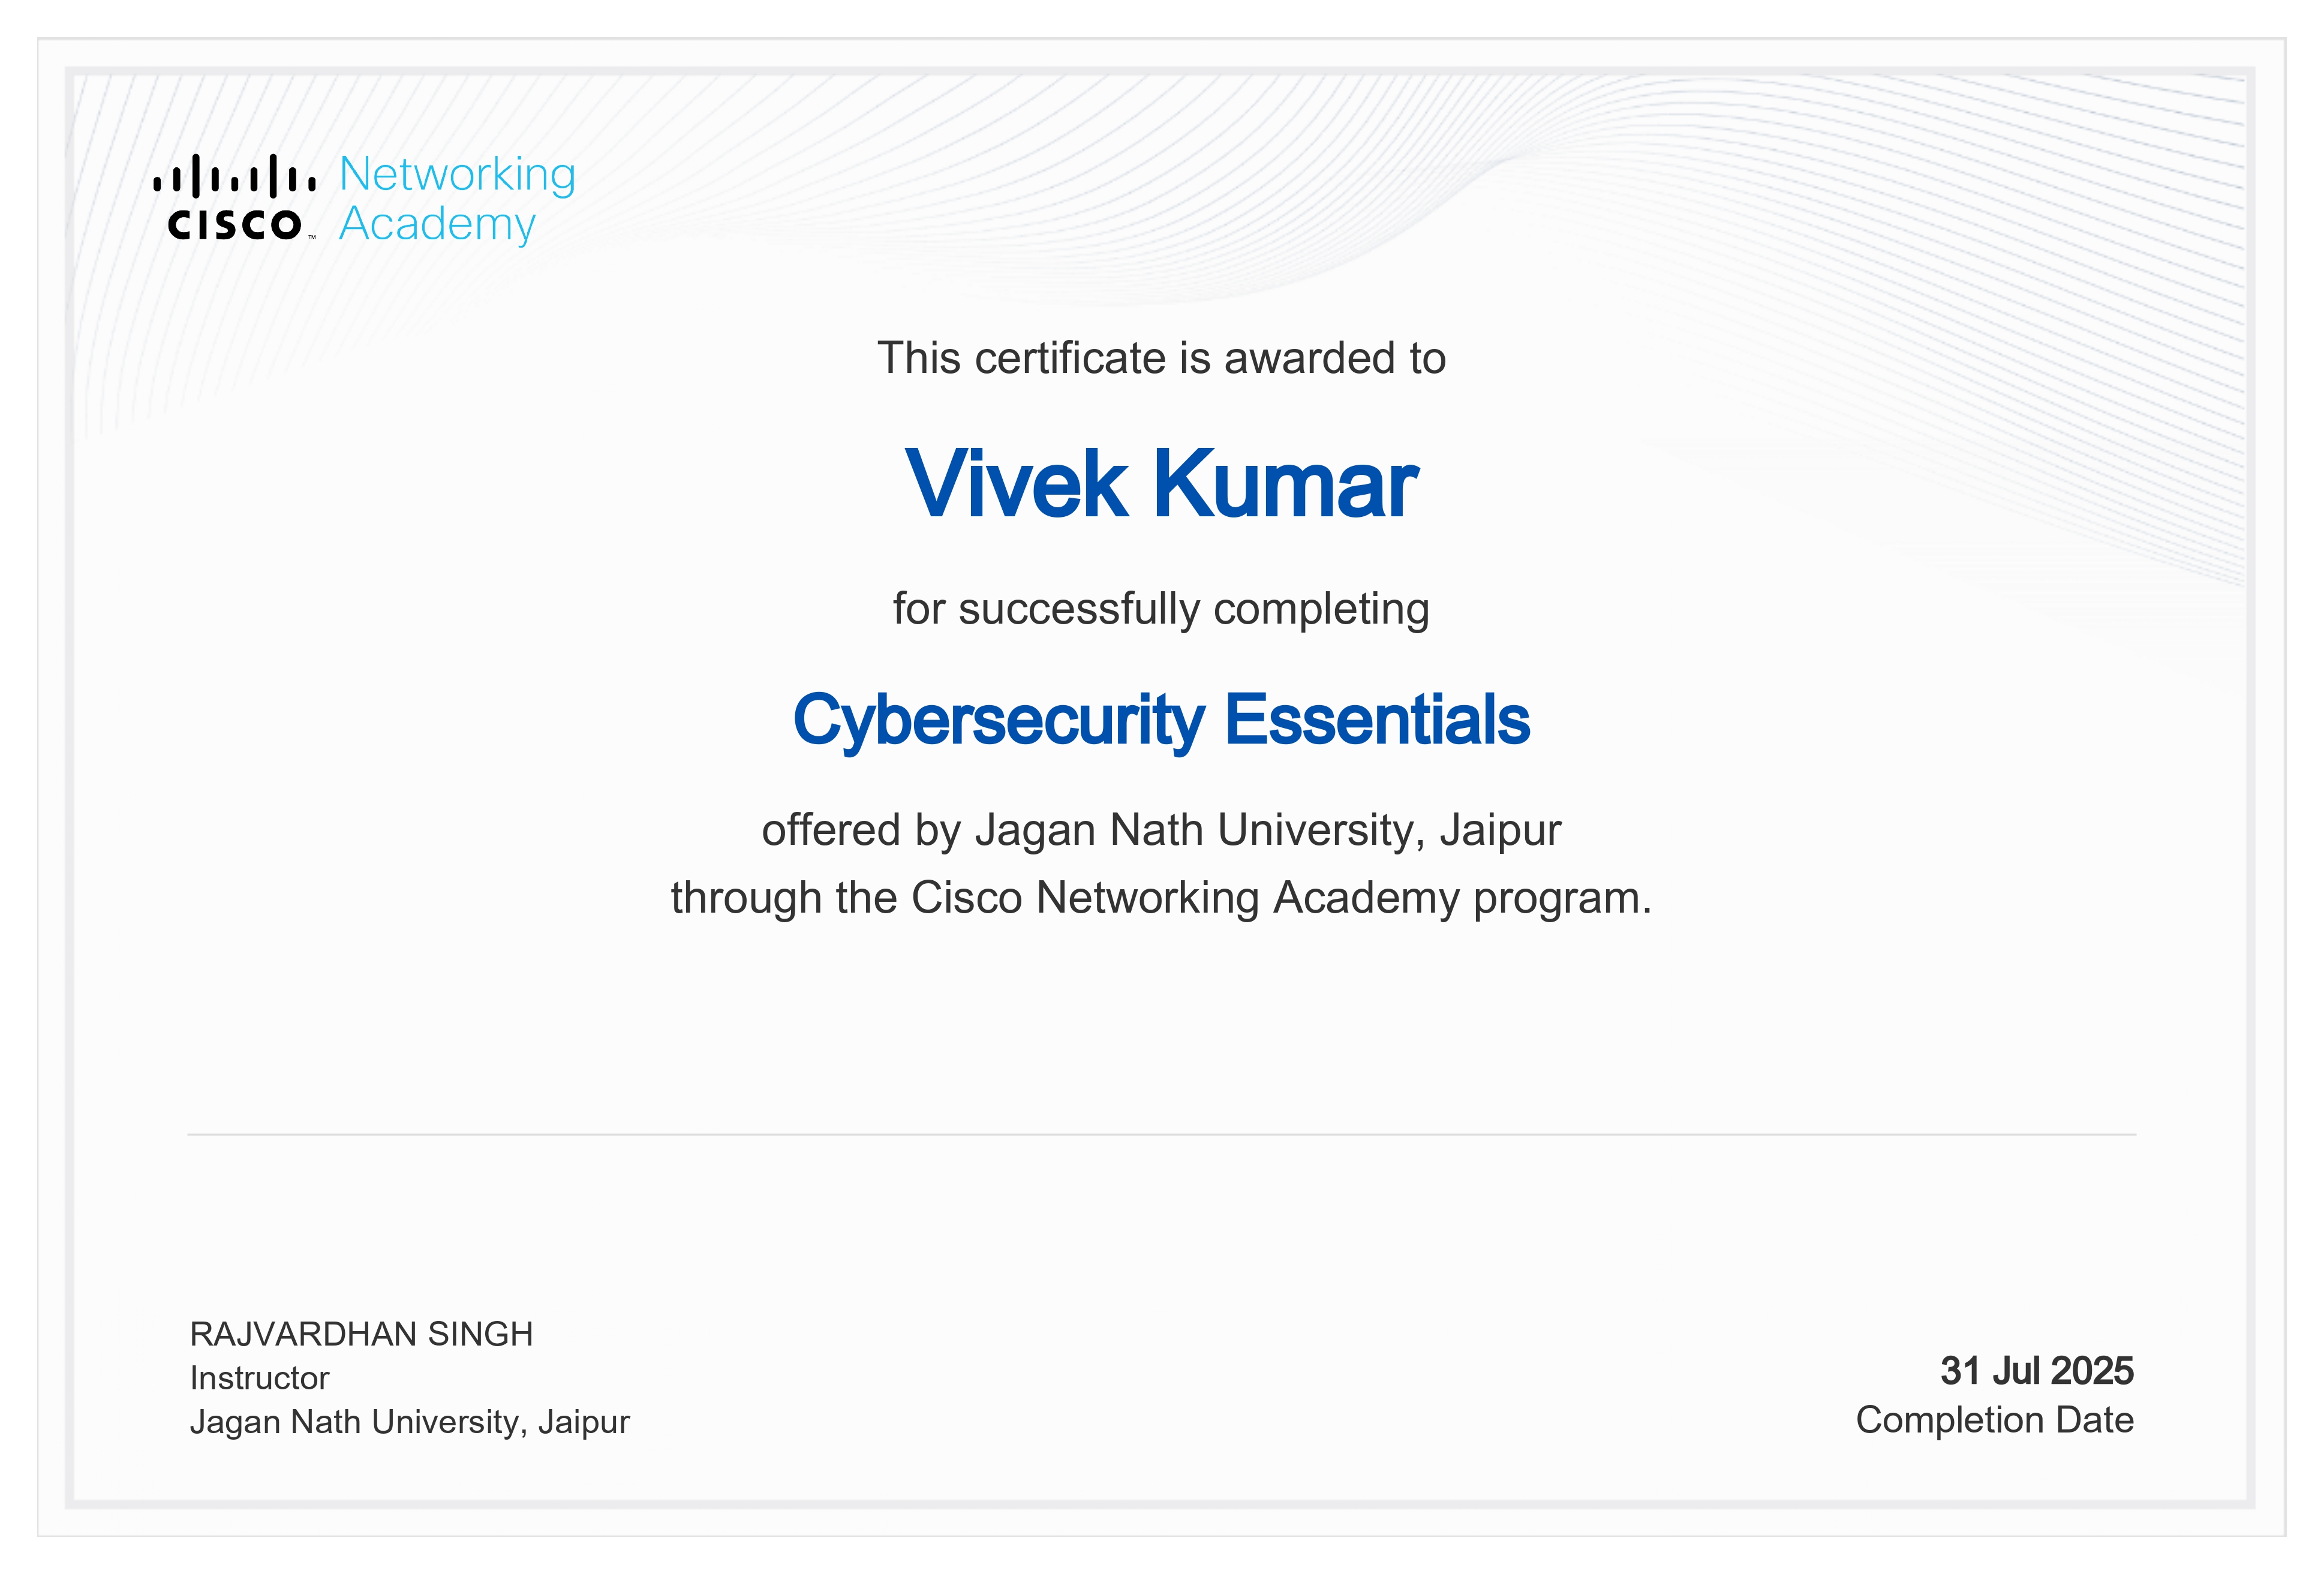Click the word 'Essentials' in the course title
The image size is (2324, 1574).
(x=1377, y=719)
